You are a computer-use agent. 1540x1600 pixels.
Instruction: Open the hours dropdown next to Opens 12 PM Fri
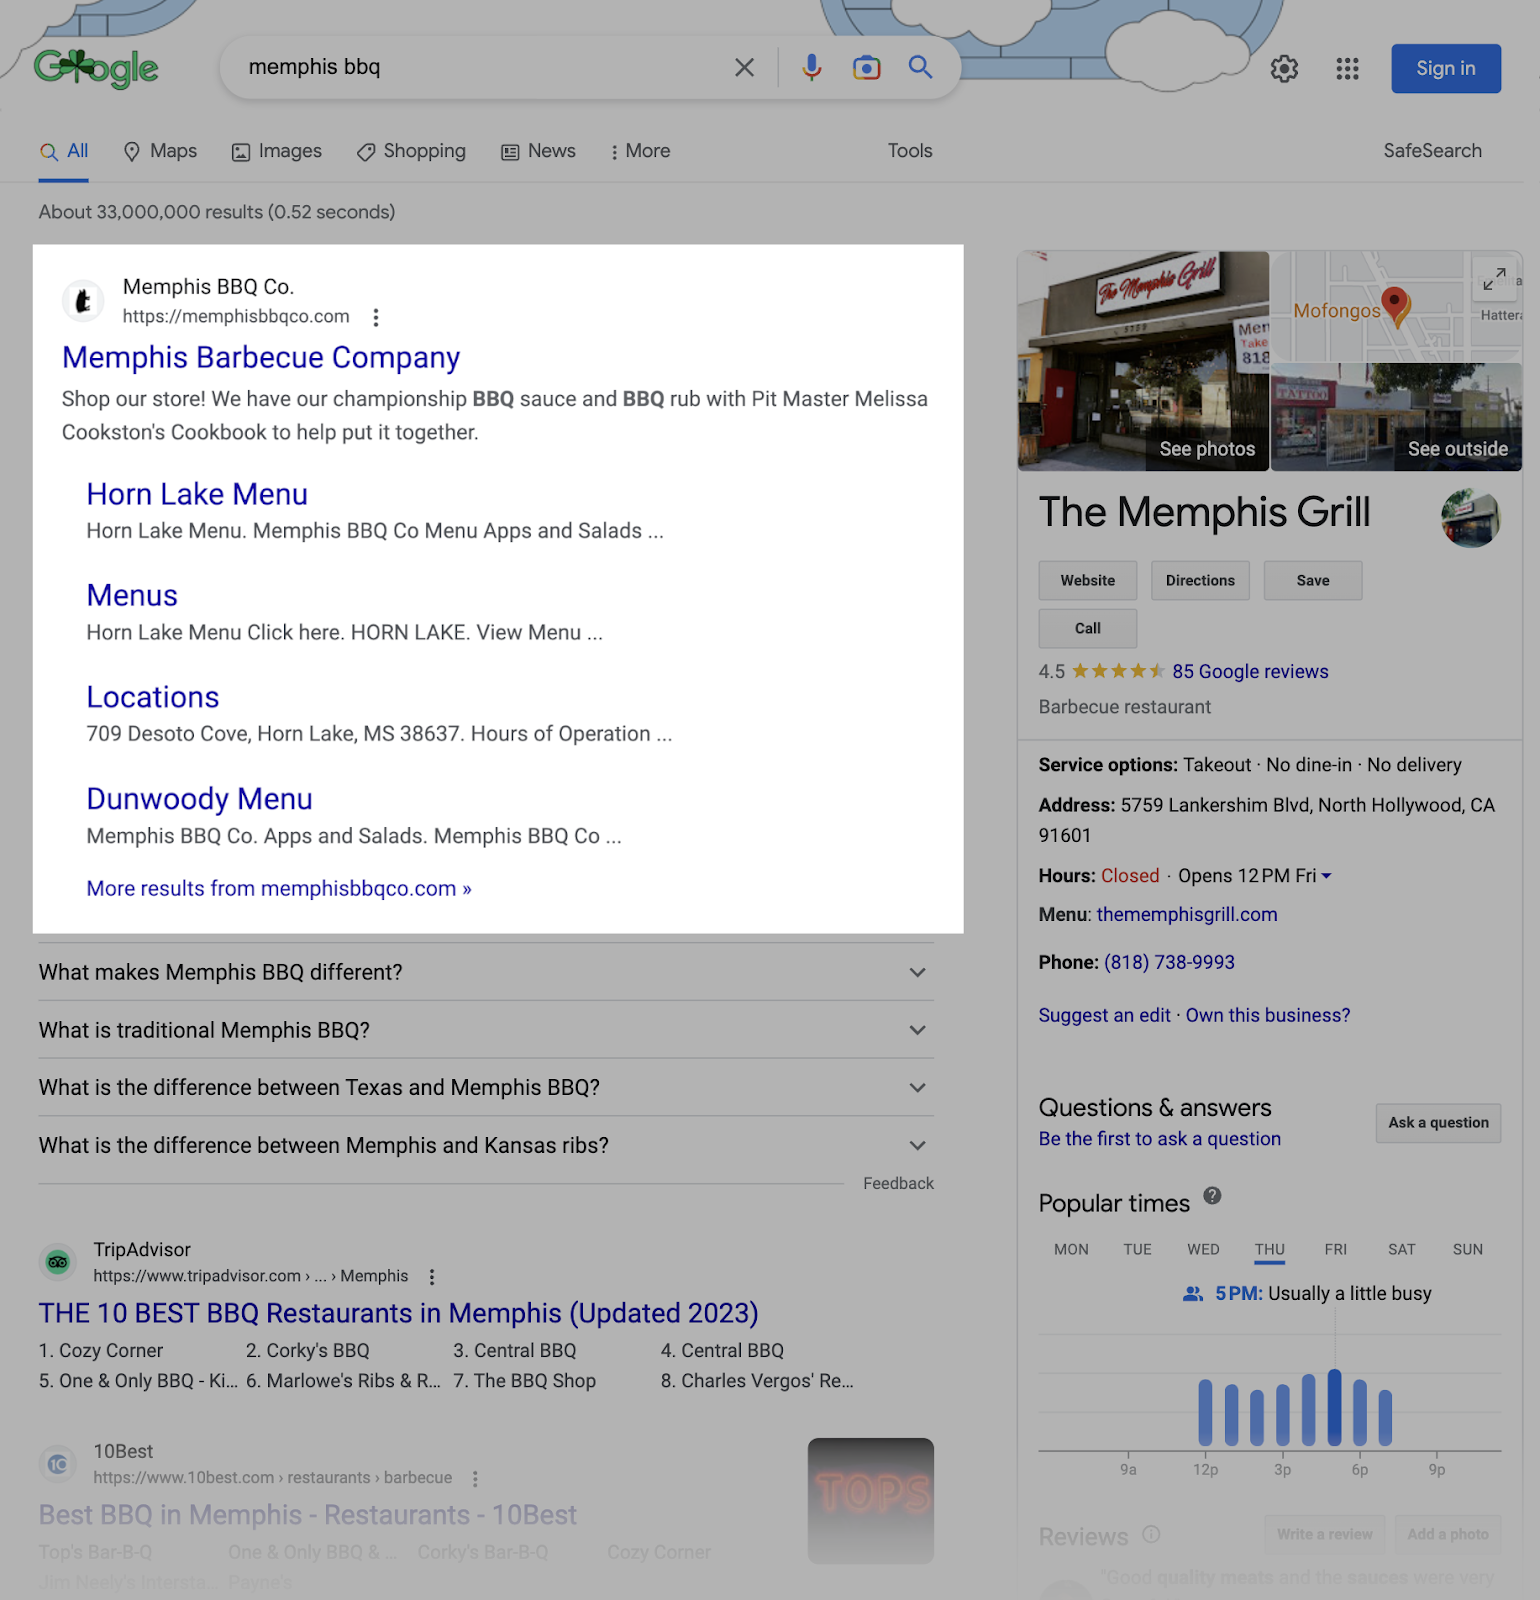pyautogui.click(x=1327, y=876)
